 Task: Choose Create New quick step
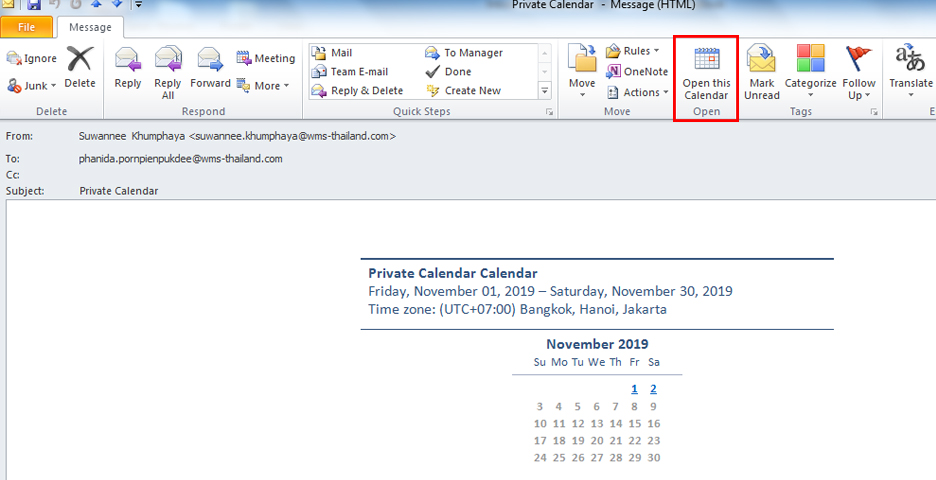pyautogui.click(x=463, y=91)
